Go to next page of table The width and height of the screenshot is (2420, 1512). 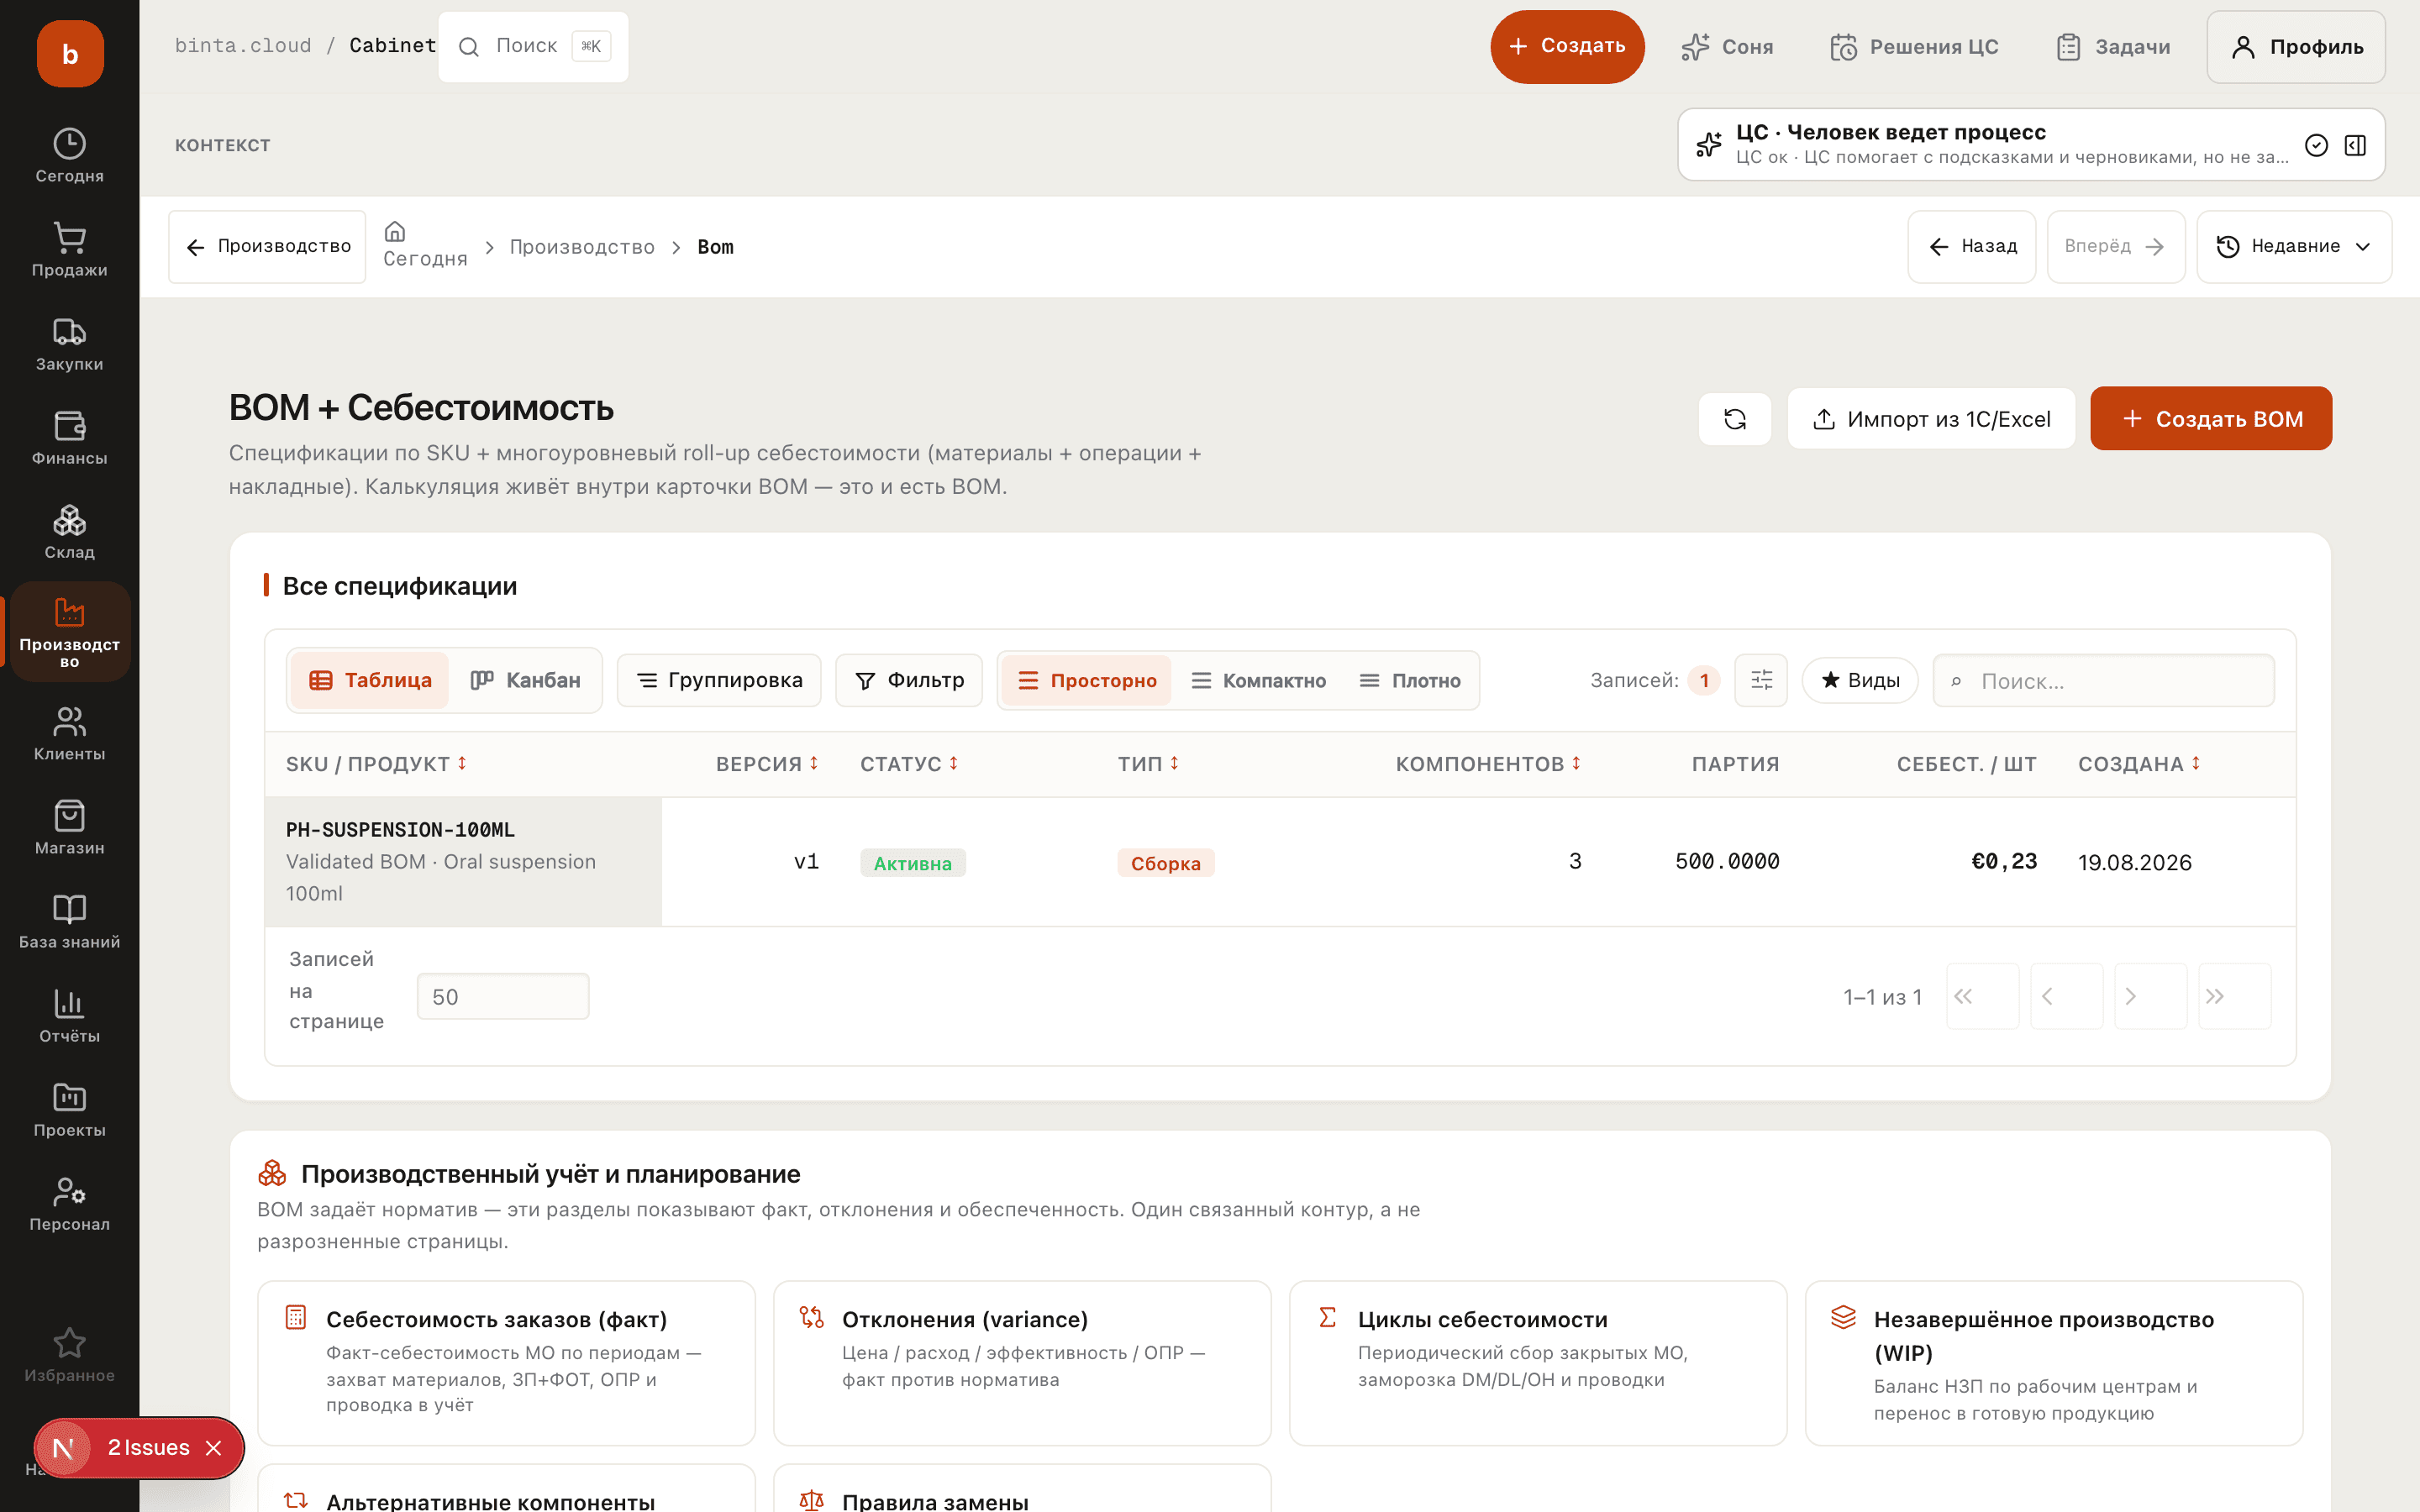(x=2150, y=996)
